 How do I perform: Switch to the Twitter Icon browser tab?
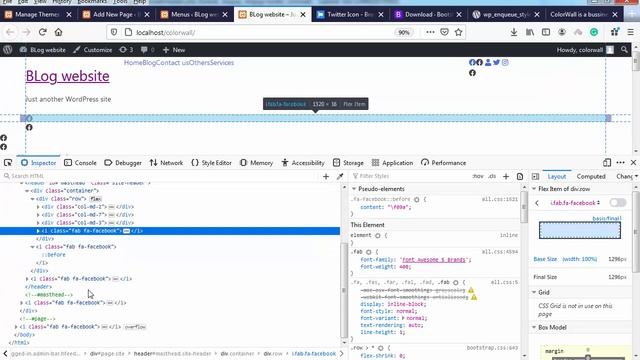[351, 14]
